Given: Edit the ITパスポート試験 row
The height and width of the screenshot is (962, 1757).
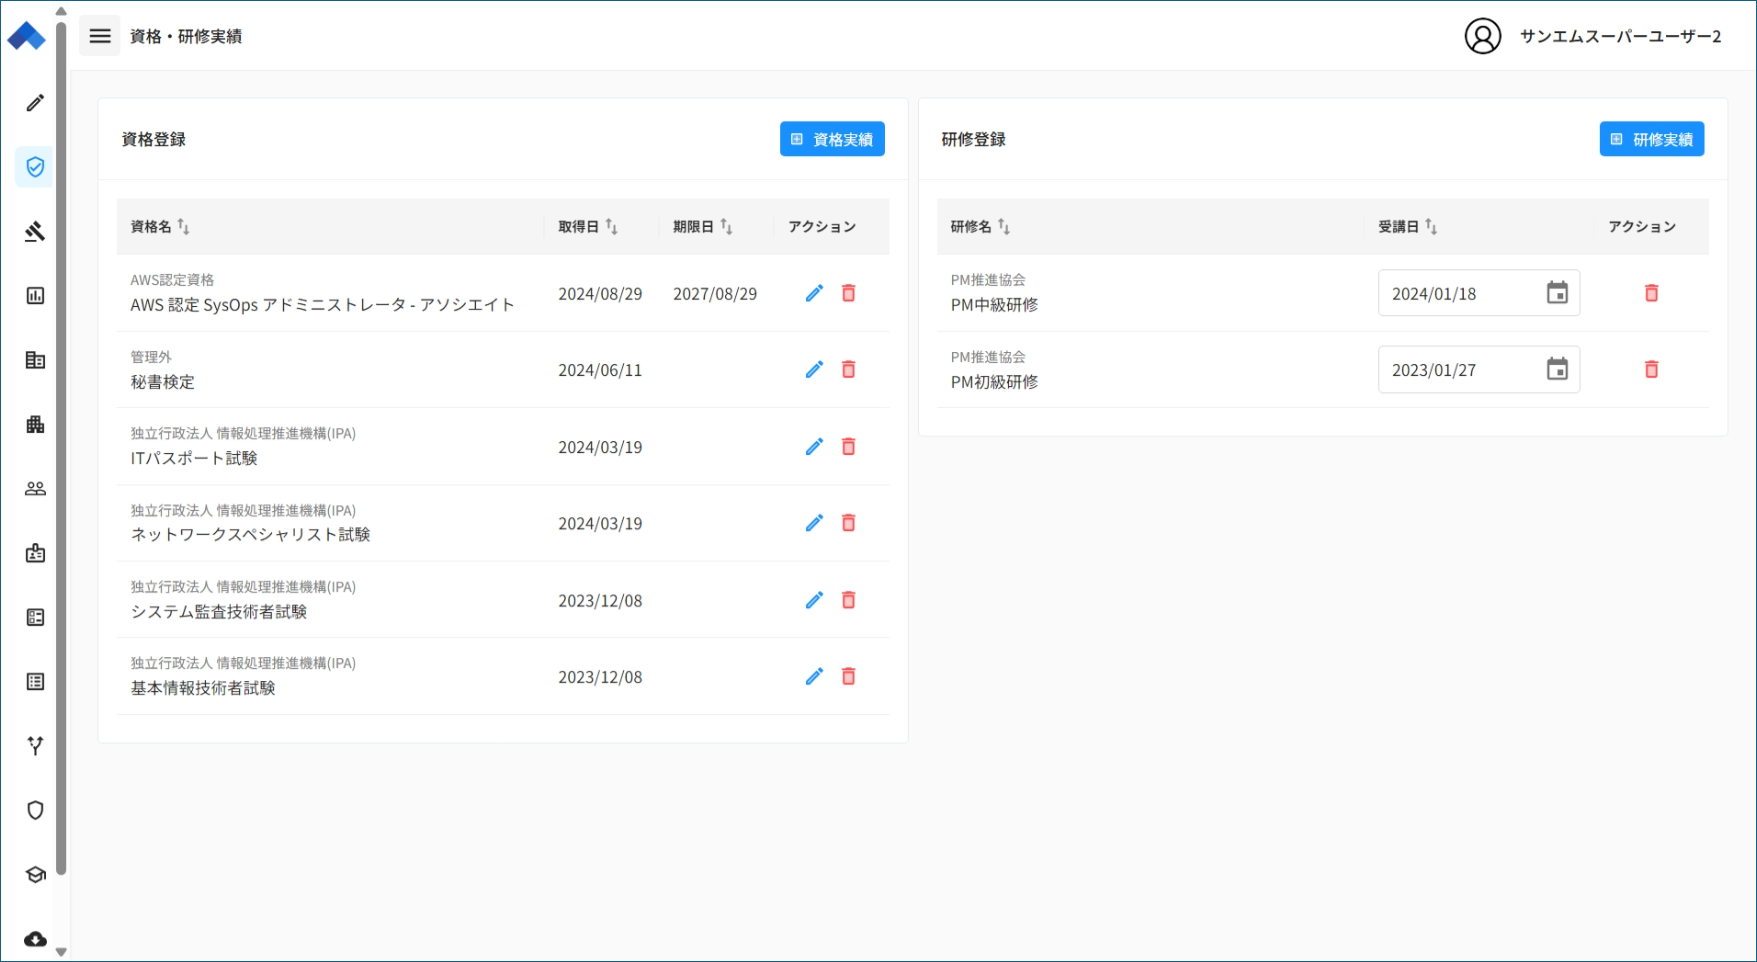Looking at the screenshot, I should pyautogui.click(x=815, y=447).
